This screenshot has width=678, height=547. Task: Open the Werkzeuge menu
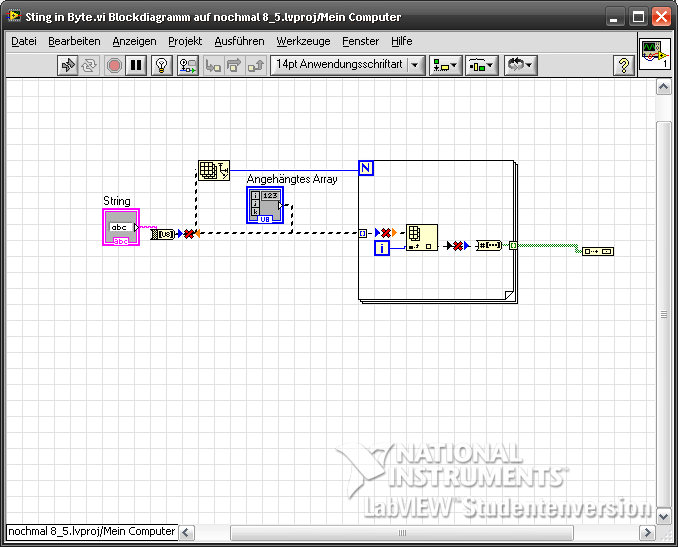coord(304,41)
